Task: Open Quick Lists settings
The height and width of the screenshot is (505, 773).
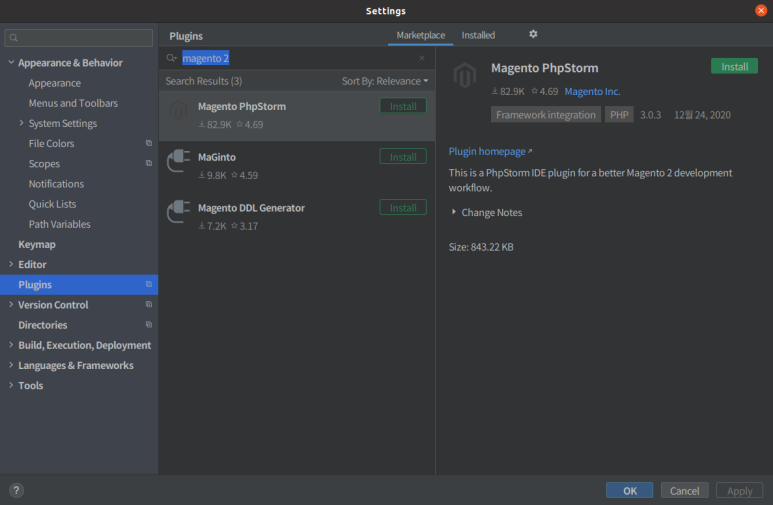Action: (x=52, y=204)
